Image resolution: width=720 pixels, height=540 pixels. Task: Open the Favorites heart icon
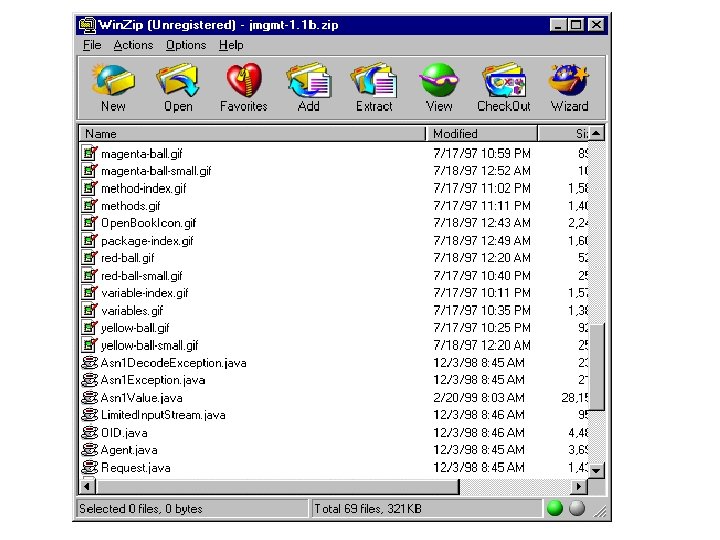244,80
